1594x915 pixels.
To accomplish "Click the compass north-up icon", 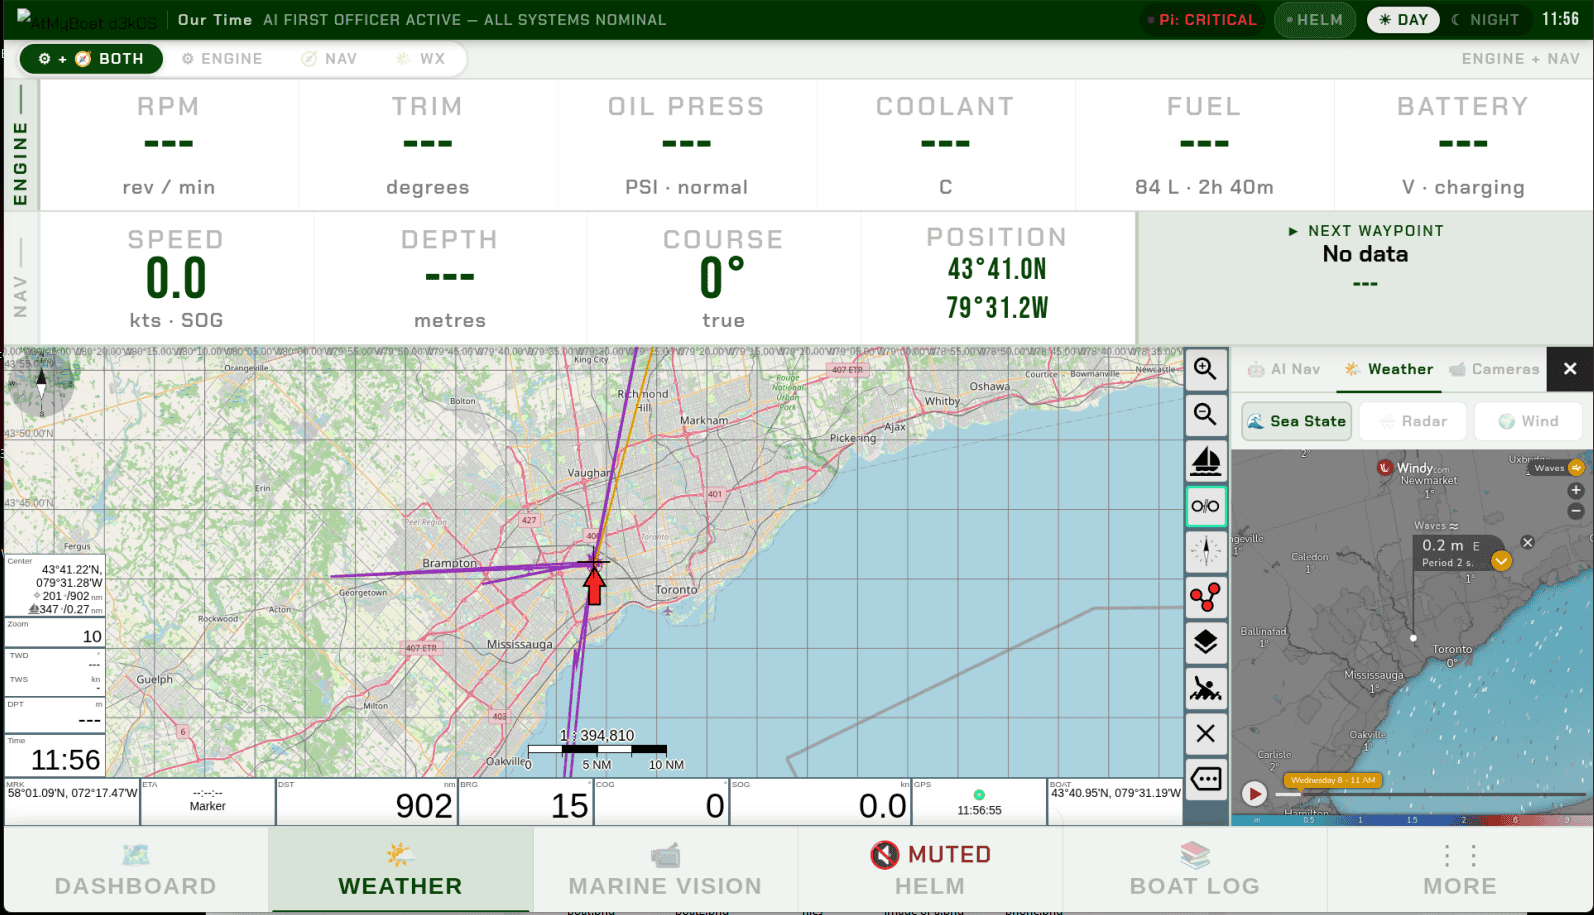I will (1205, 551).
